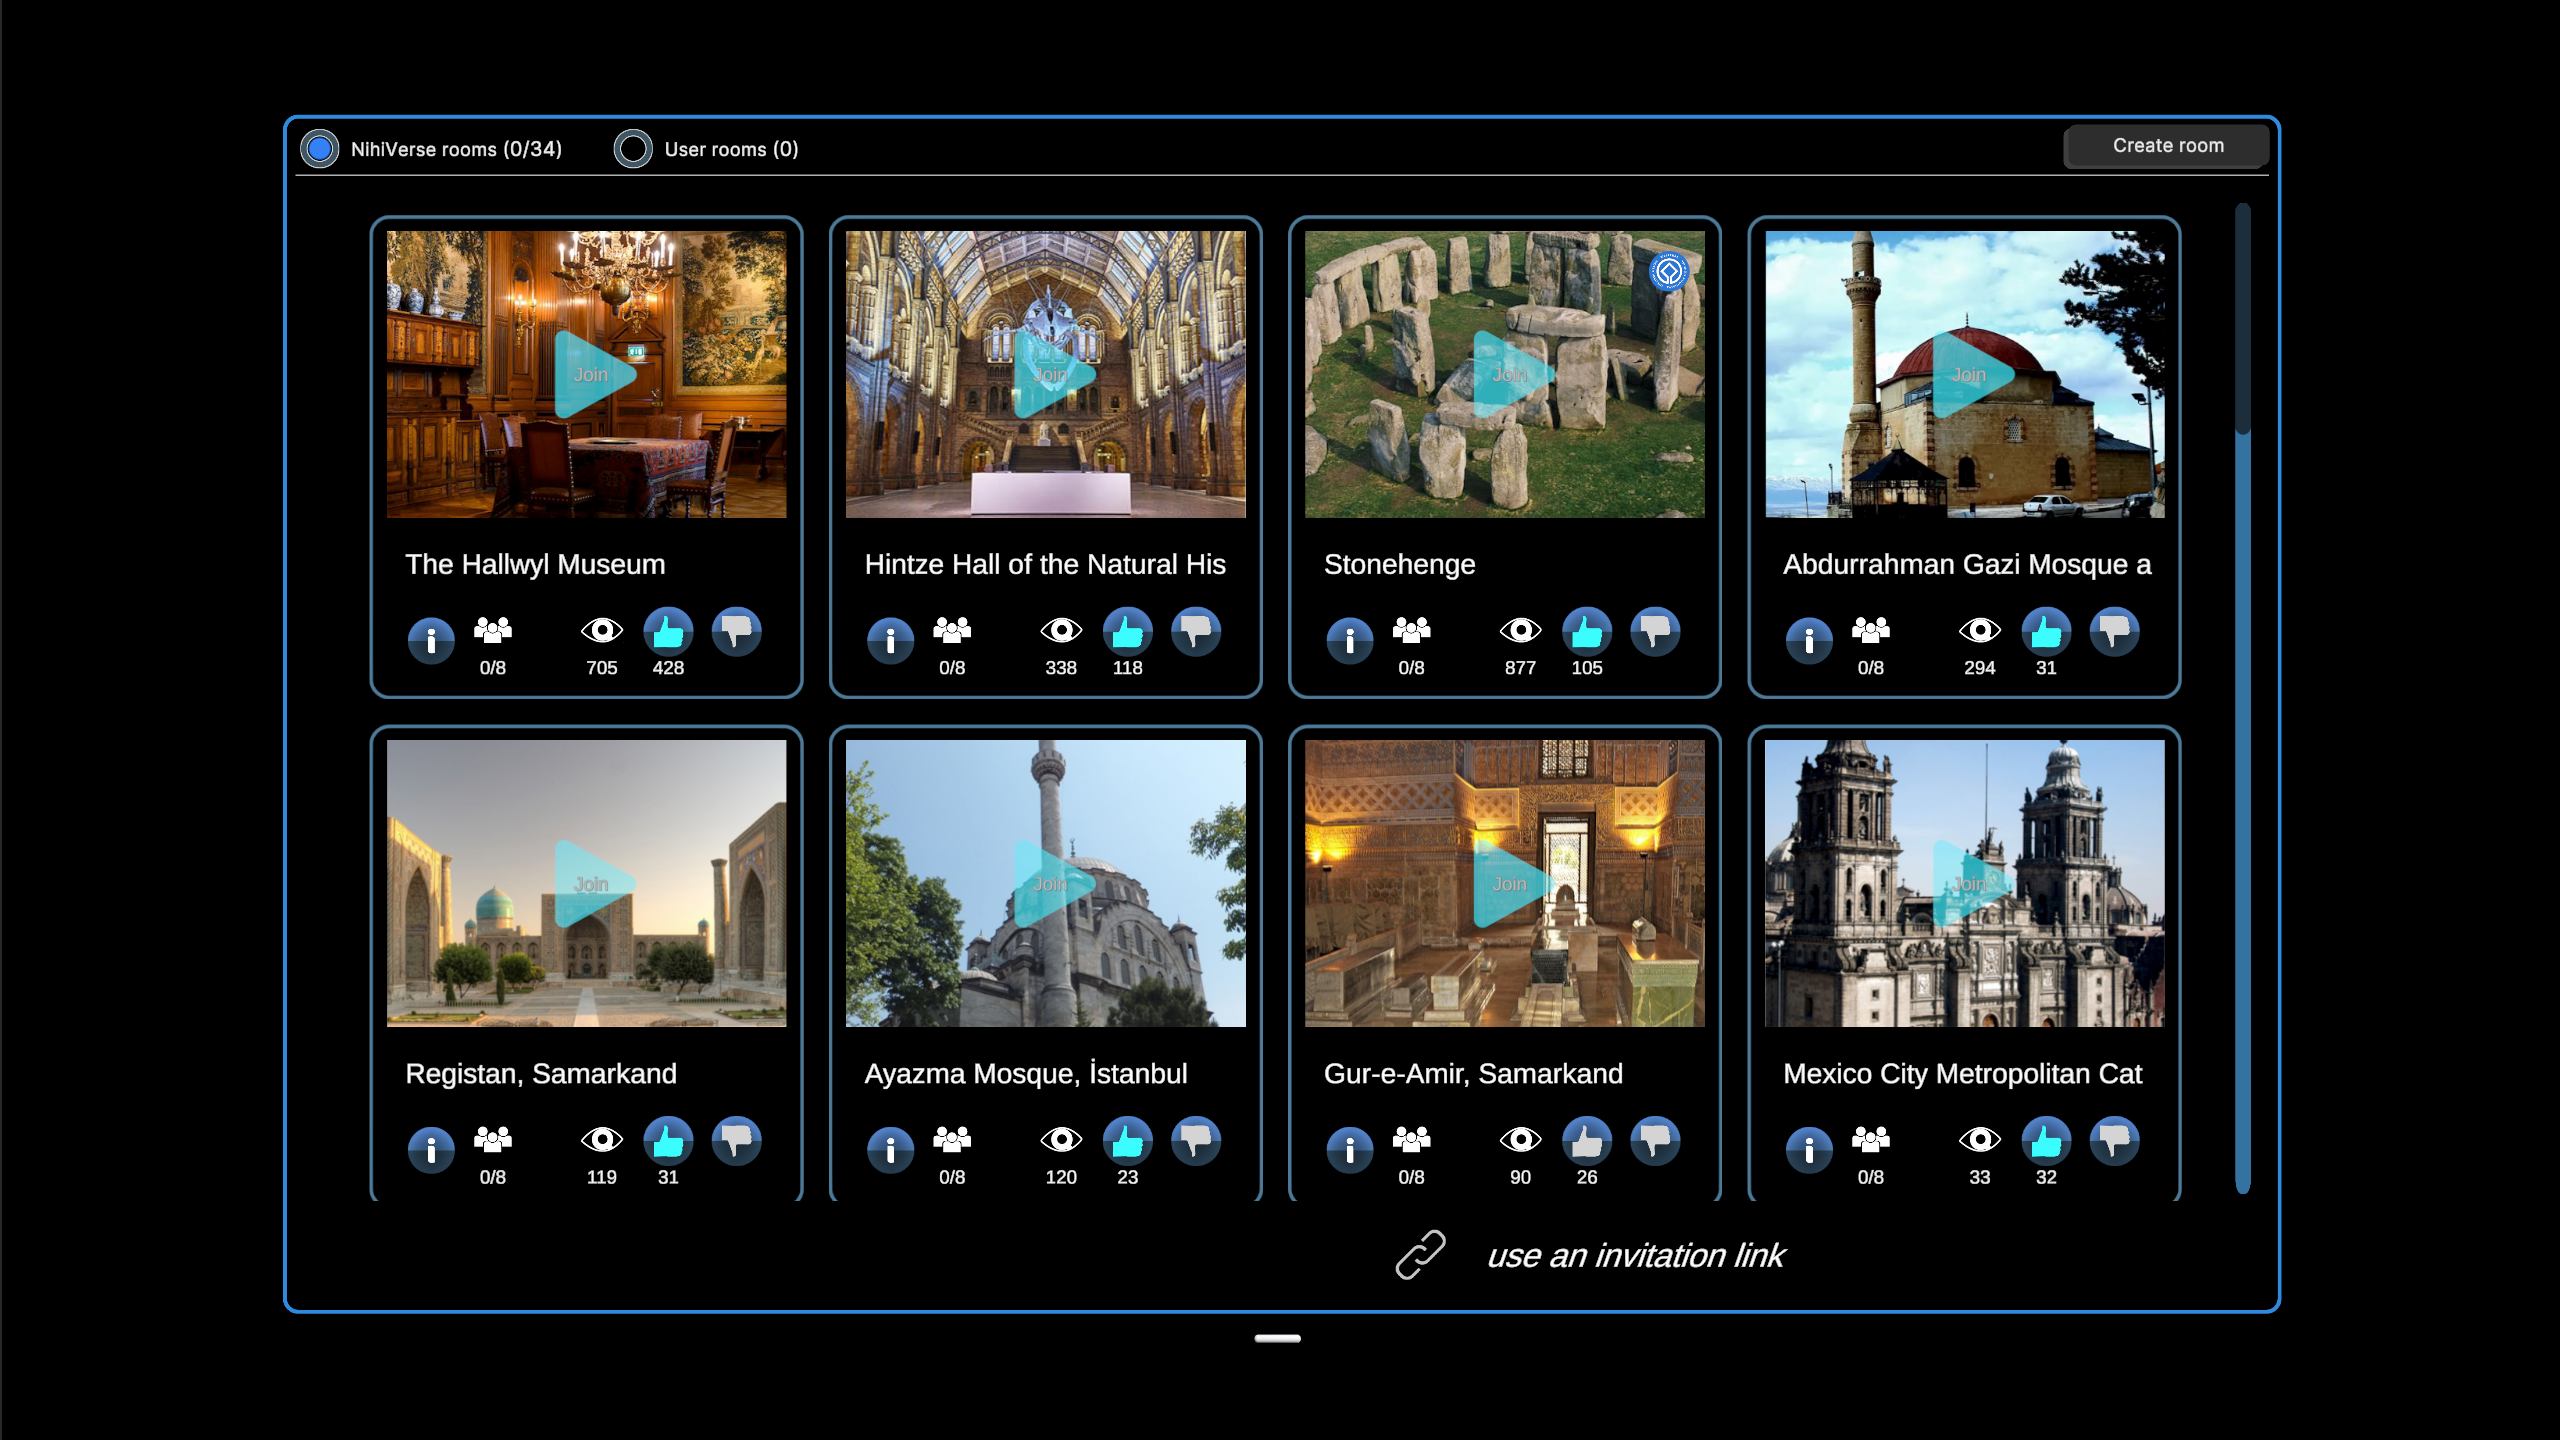Screen dimensions: 2560x1440
Task: Like the Stonehenge room
Action: 1587,632
